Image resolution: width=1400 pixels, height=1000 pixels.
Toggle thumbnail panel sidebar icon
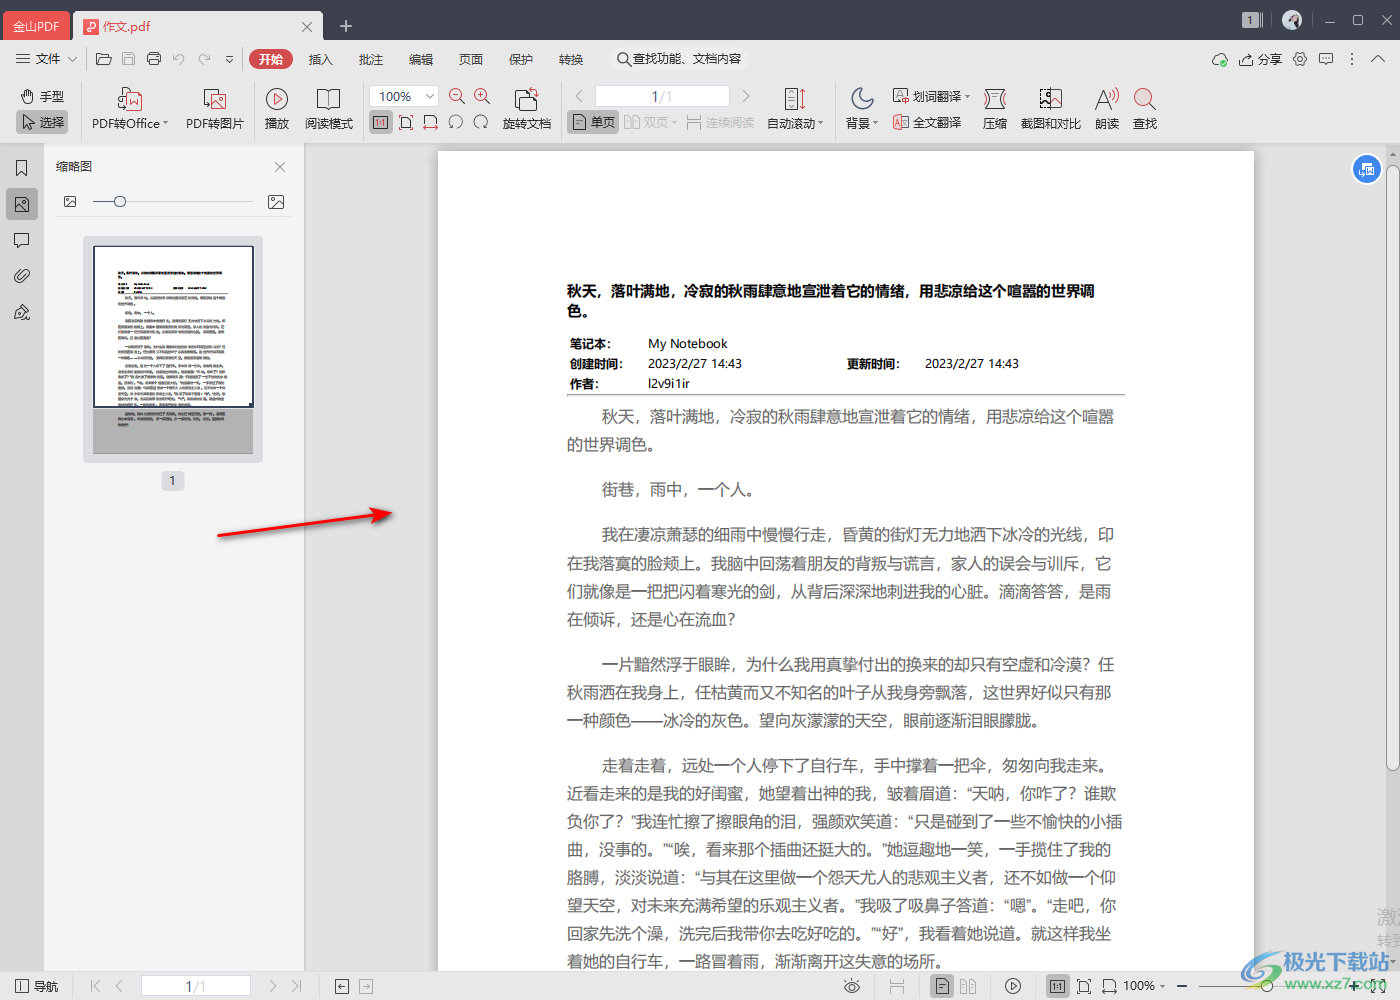pyautogui.click(x=22, y=204)
